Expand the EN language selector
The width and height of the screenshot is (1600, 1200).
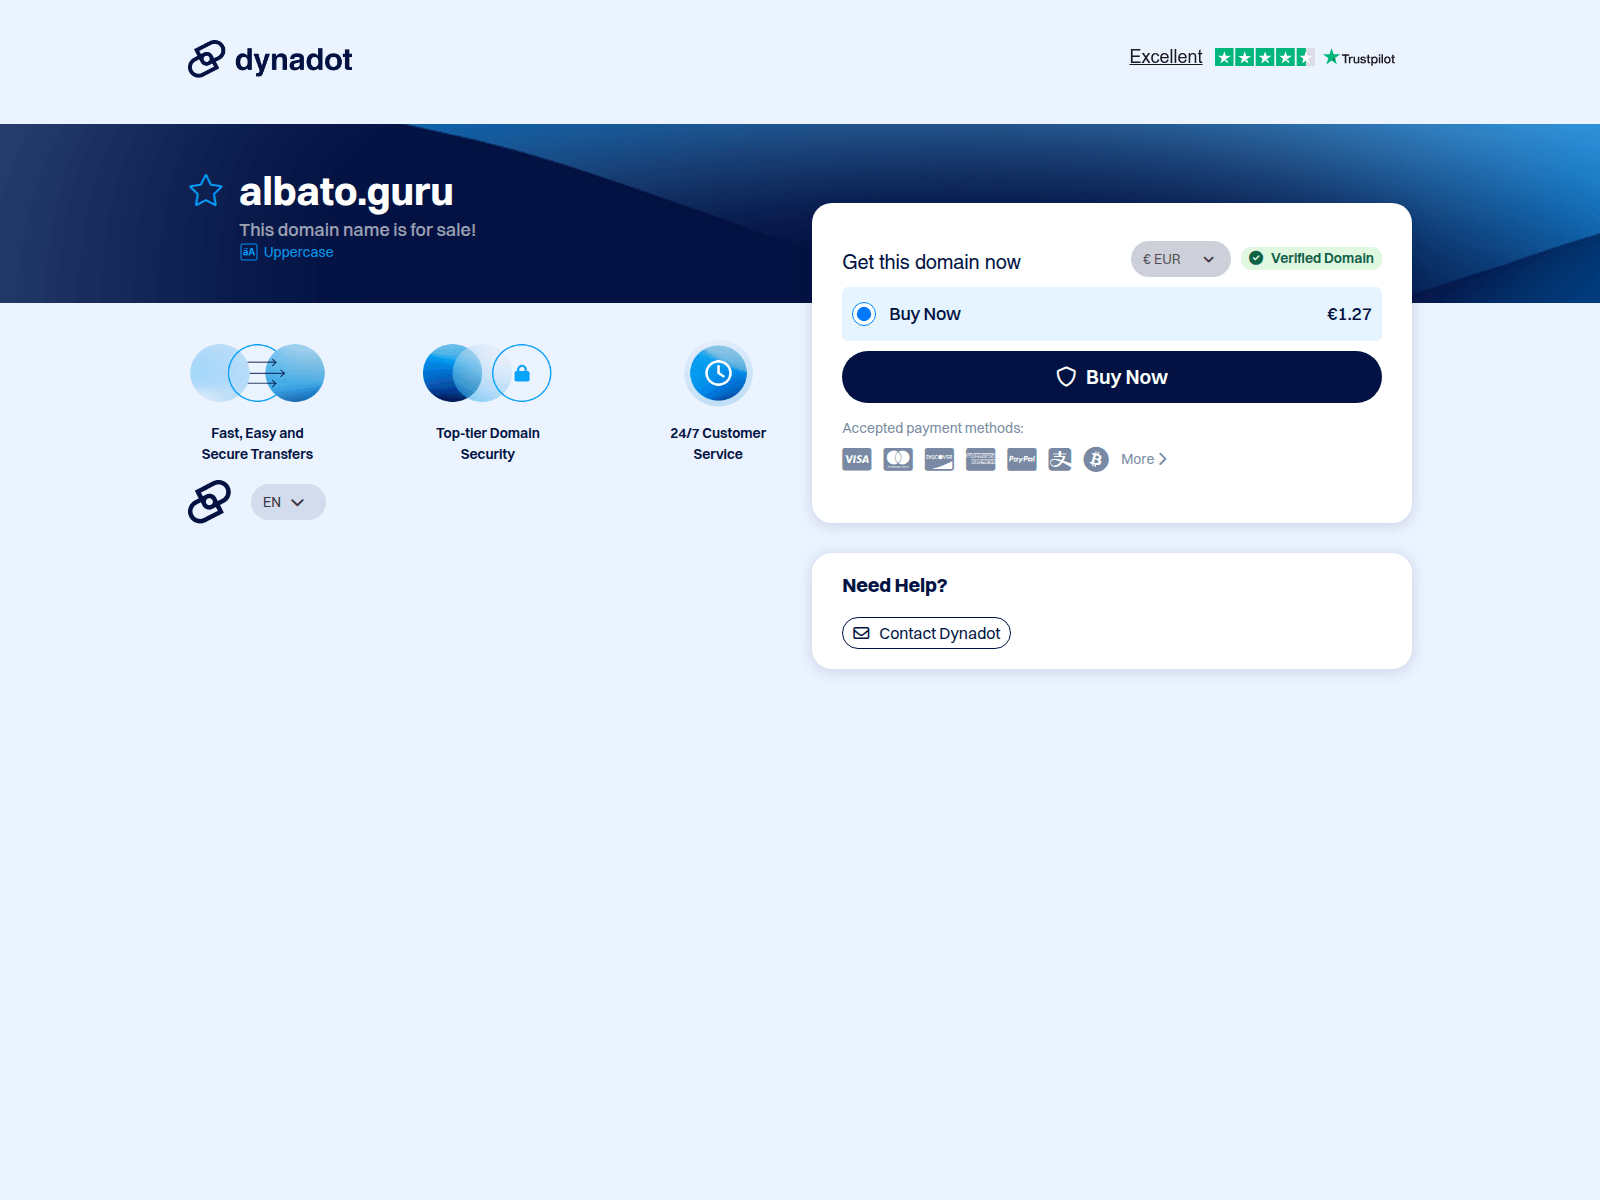click(x=287, y=502)
